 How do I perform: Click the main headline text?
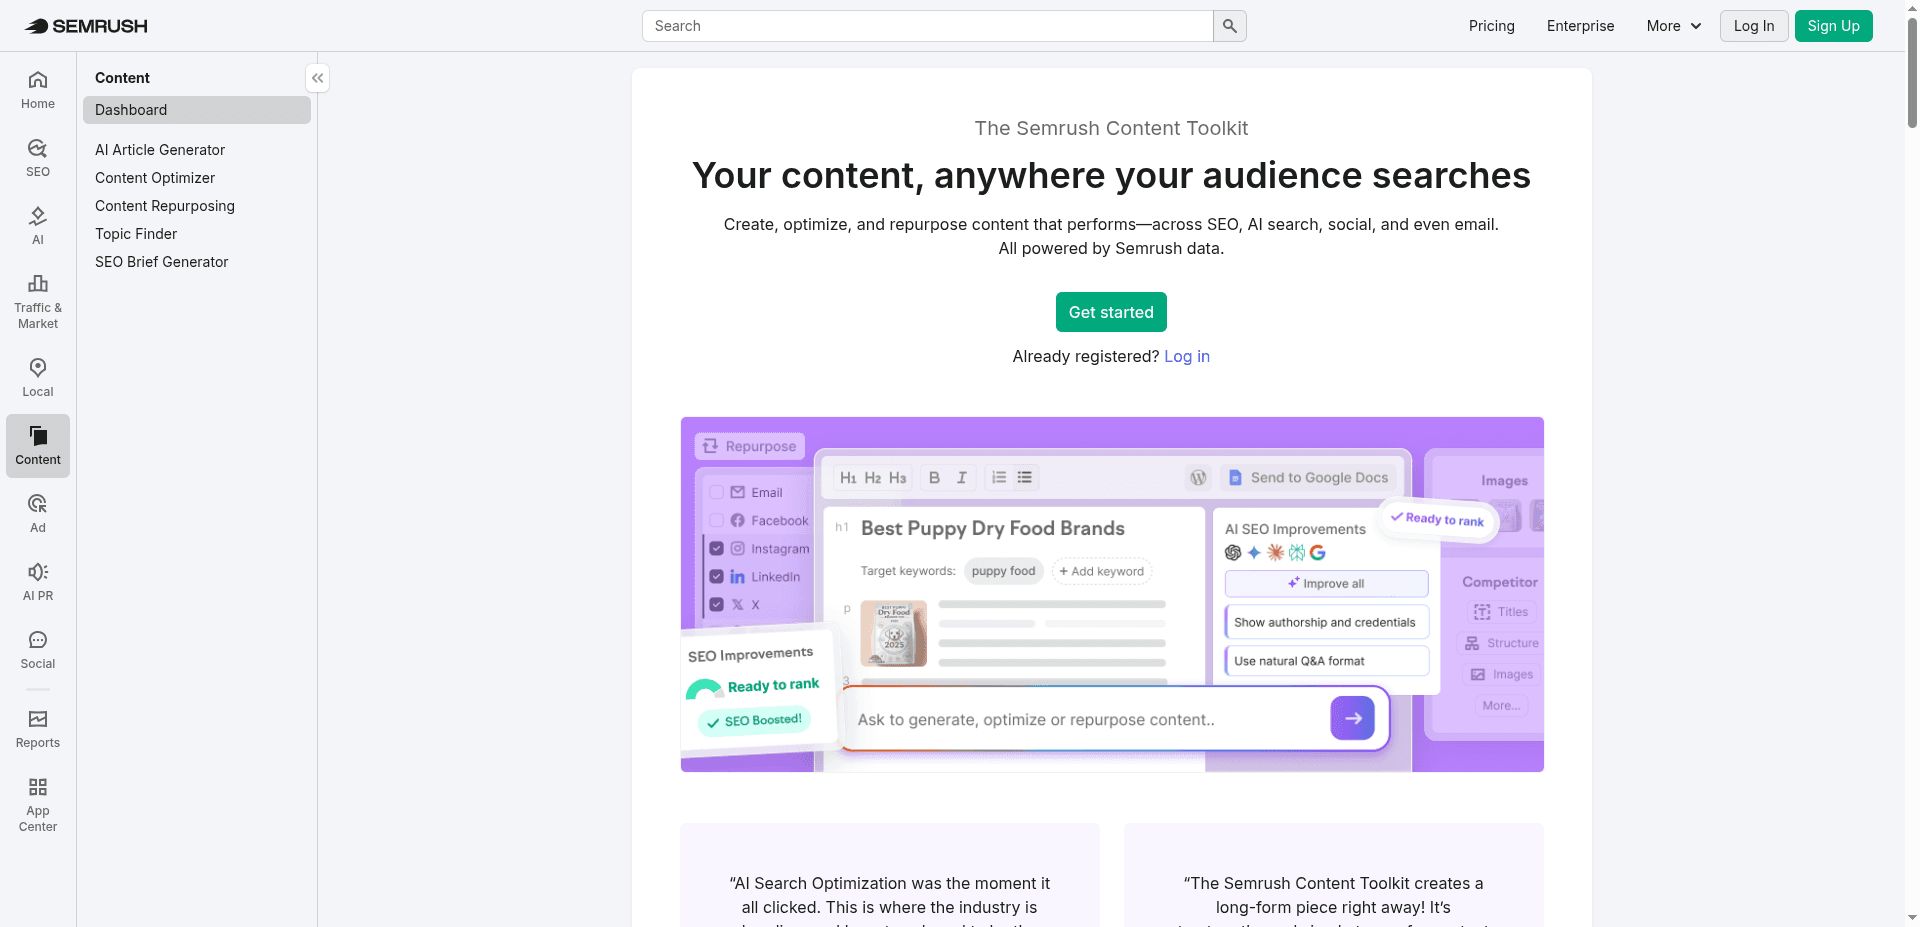pyautogui.click(x=1111, y=175)
